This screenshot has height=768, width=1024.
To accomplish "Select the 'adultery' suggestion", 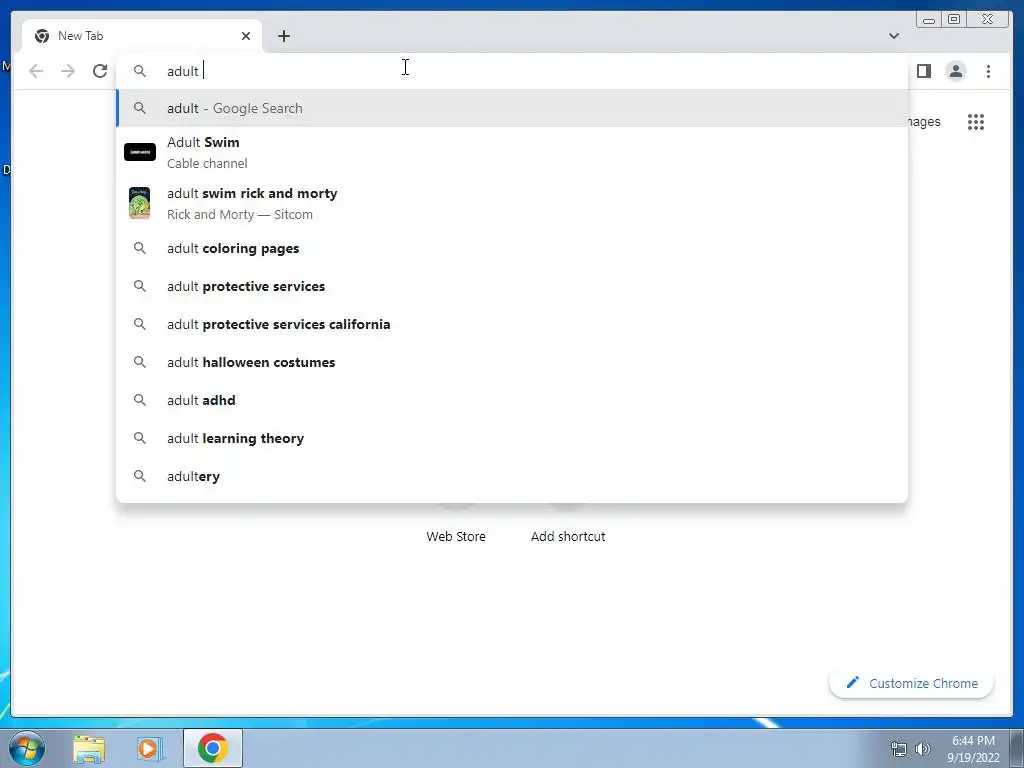I will point(513,475).
